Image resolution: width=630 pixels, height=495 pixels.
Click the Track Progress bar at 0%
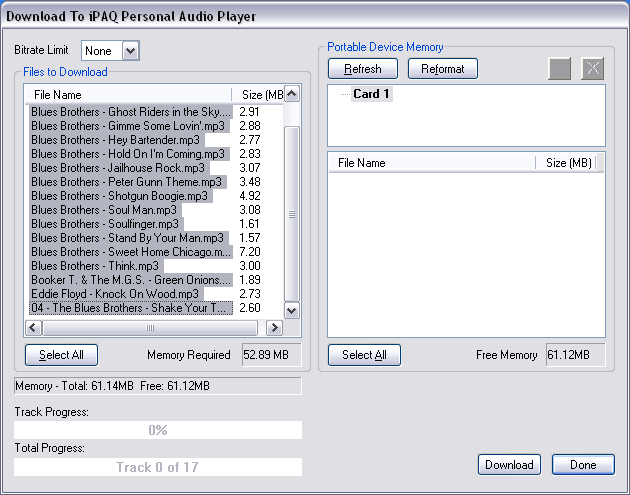click(x=158, y=430)
